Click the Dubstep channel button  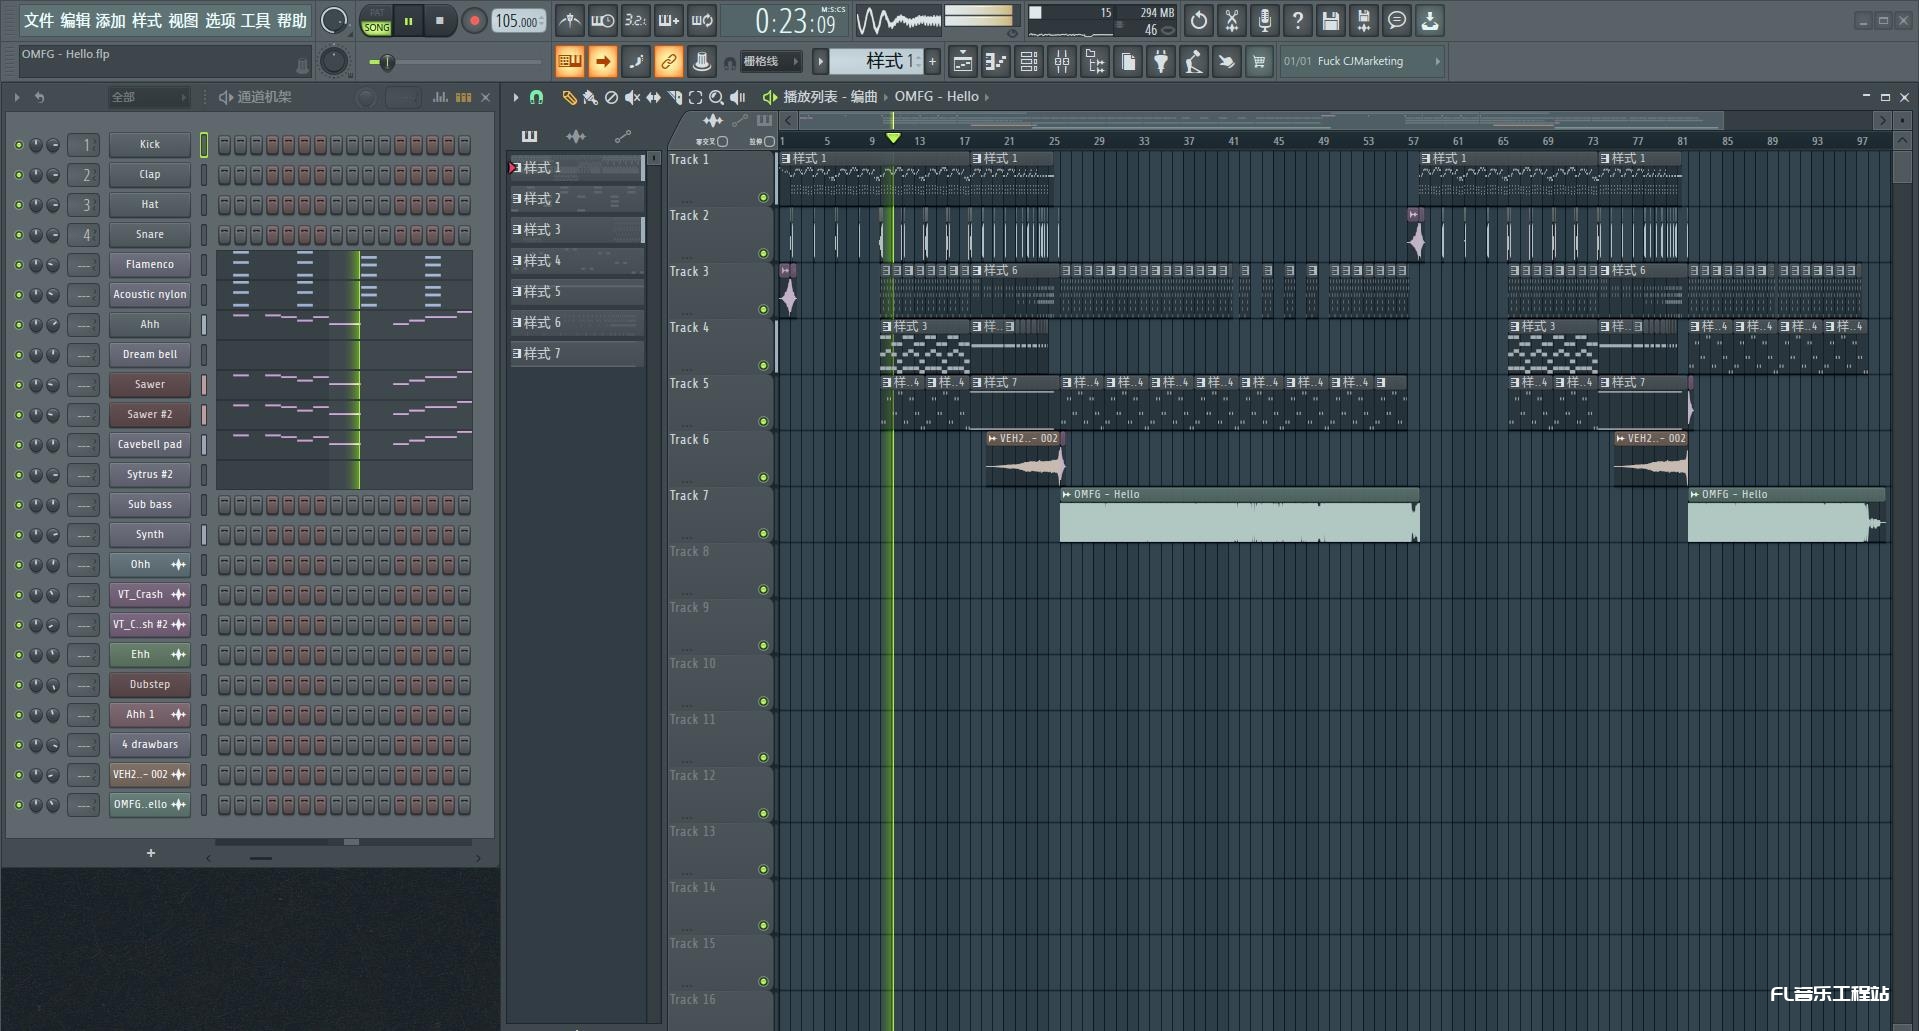pos(150,685)
